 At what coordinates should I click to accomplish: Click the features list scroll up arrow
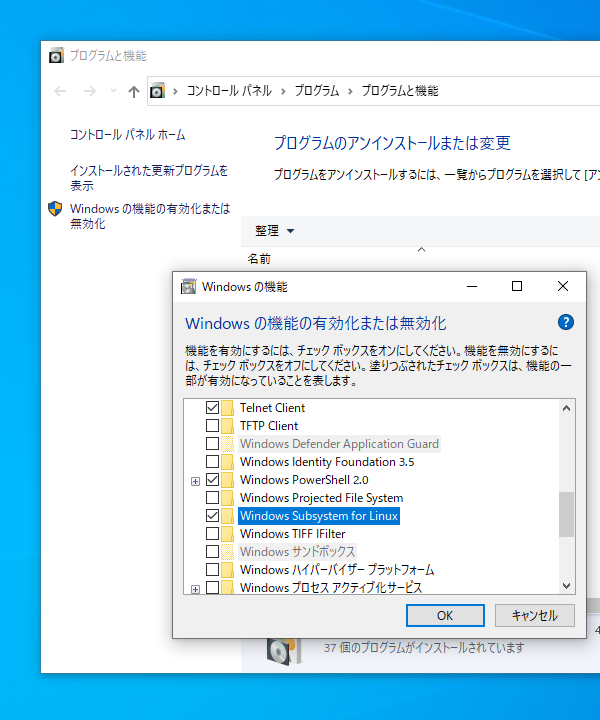click(x=566, y=408)
